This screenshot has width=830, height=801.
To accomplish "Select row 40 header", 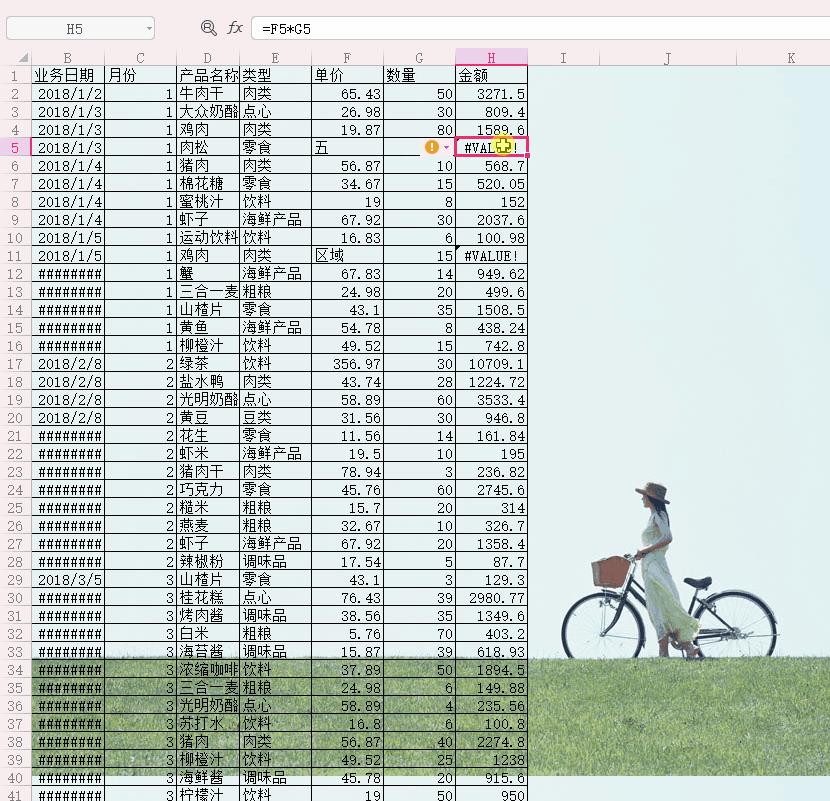I will [x=15, y=778].
